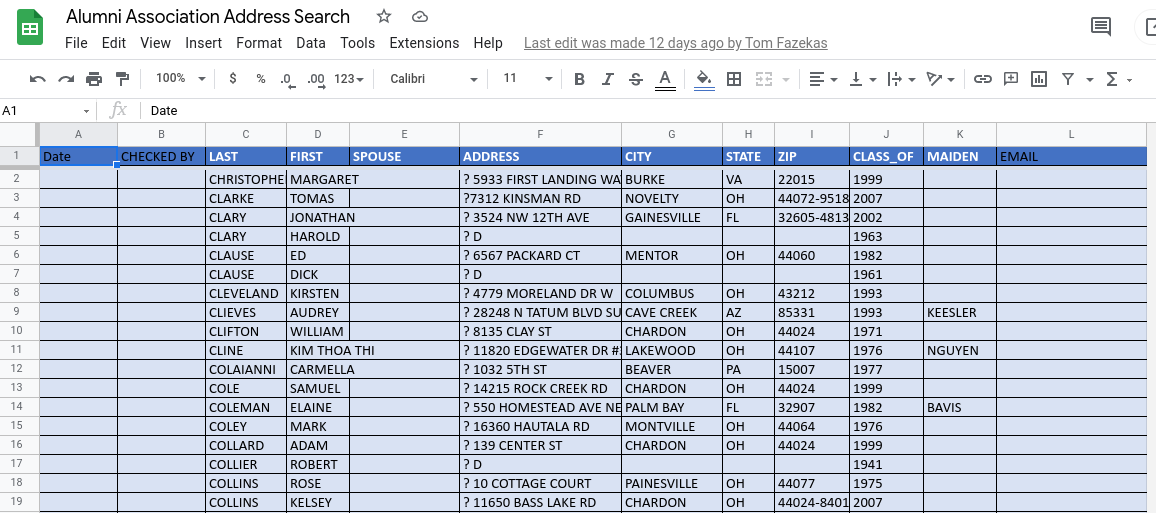Screen dimensions: 1156x513
Task: Open the comment history icon
Action: click(x=1101, y=27)
